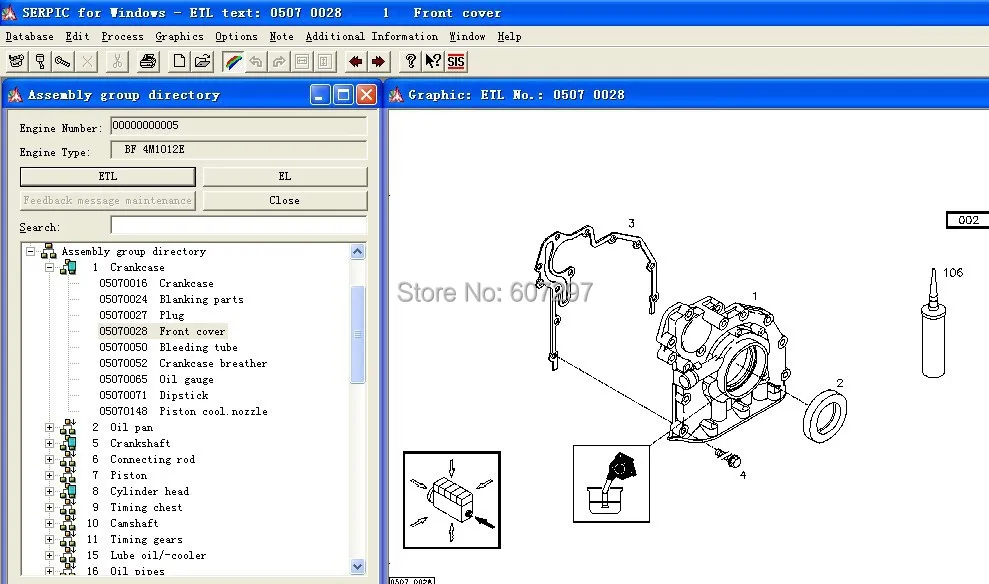
Task: Open the Additional Information menu
Action: pyautogui.click(x=372, y=37)
